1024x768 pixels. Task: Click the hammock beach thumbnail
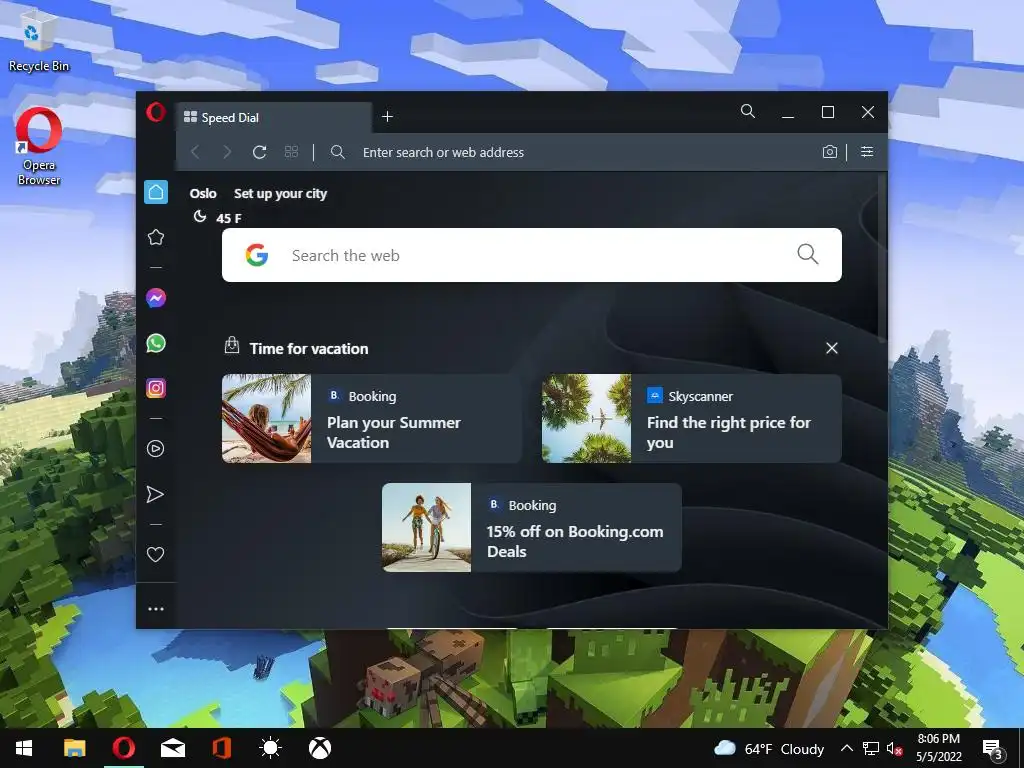pos(266,419)
